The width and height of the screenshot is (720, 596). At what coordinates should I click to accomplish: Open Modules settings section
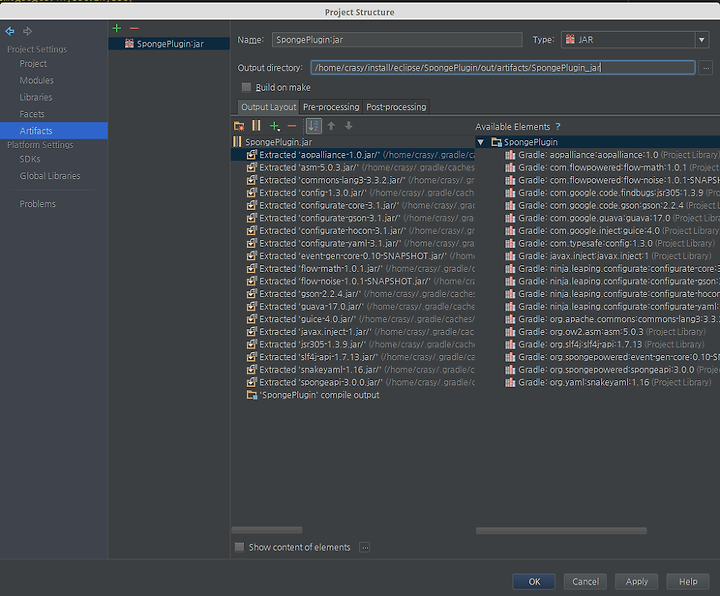(x=36, y=80)
